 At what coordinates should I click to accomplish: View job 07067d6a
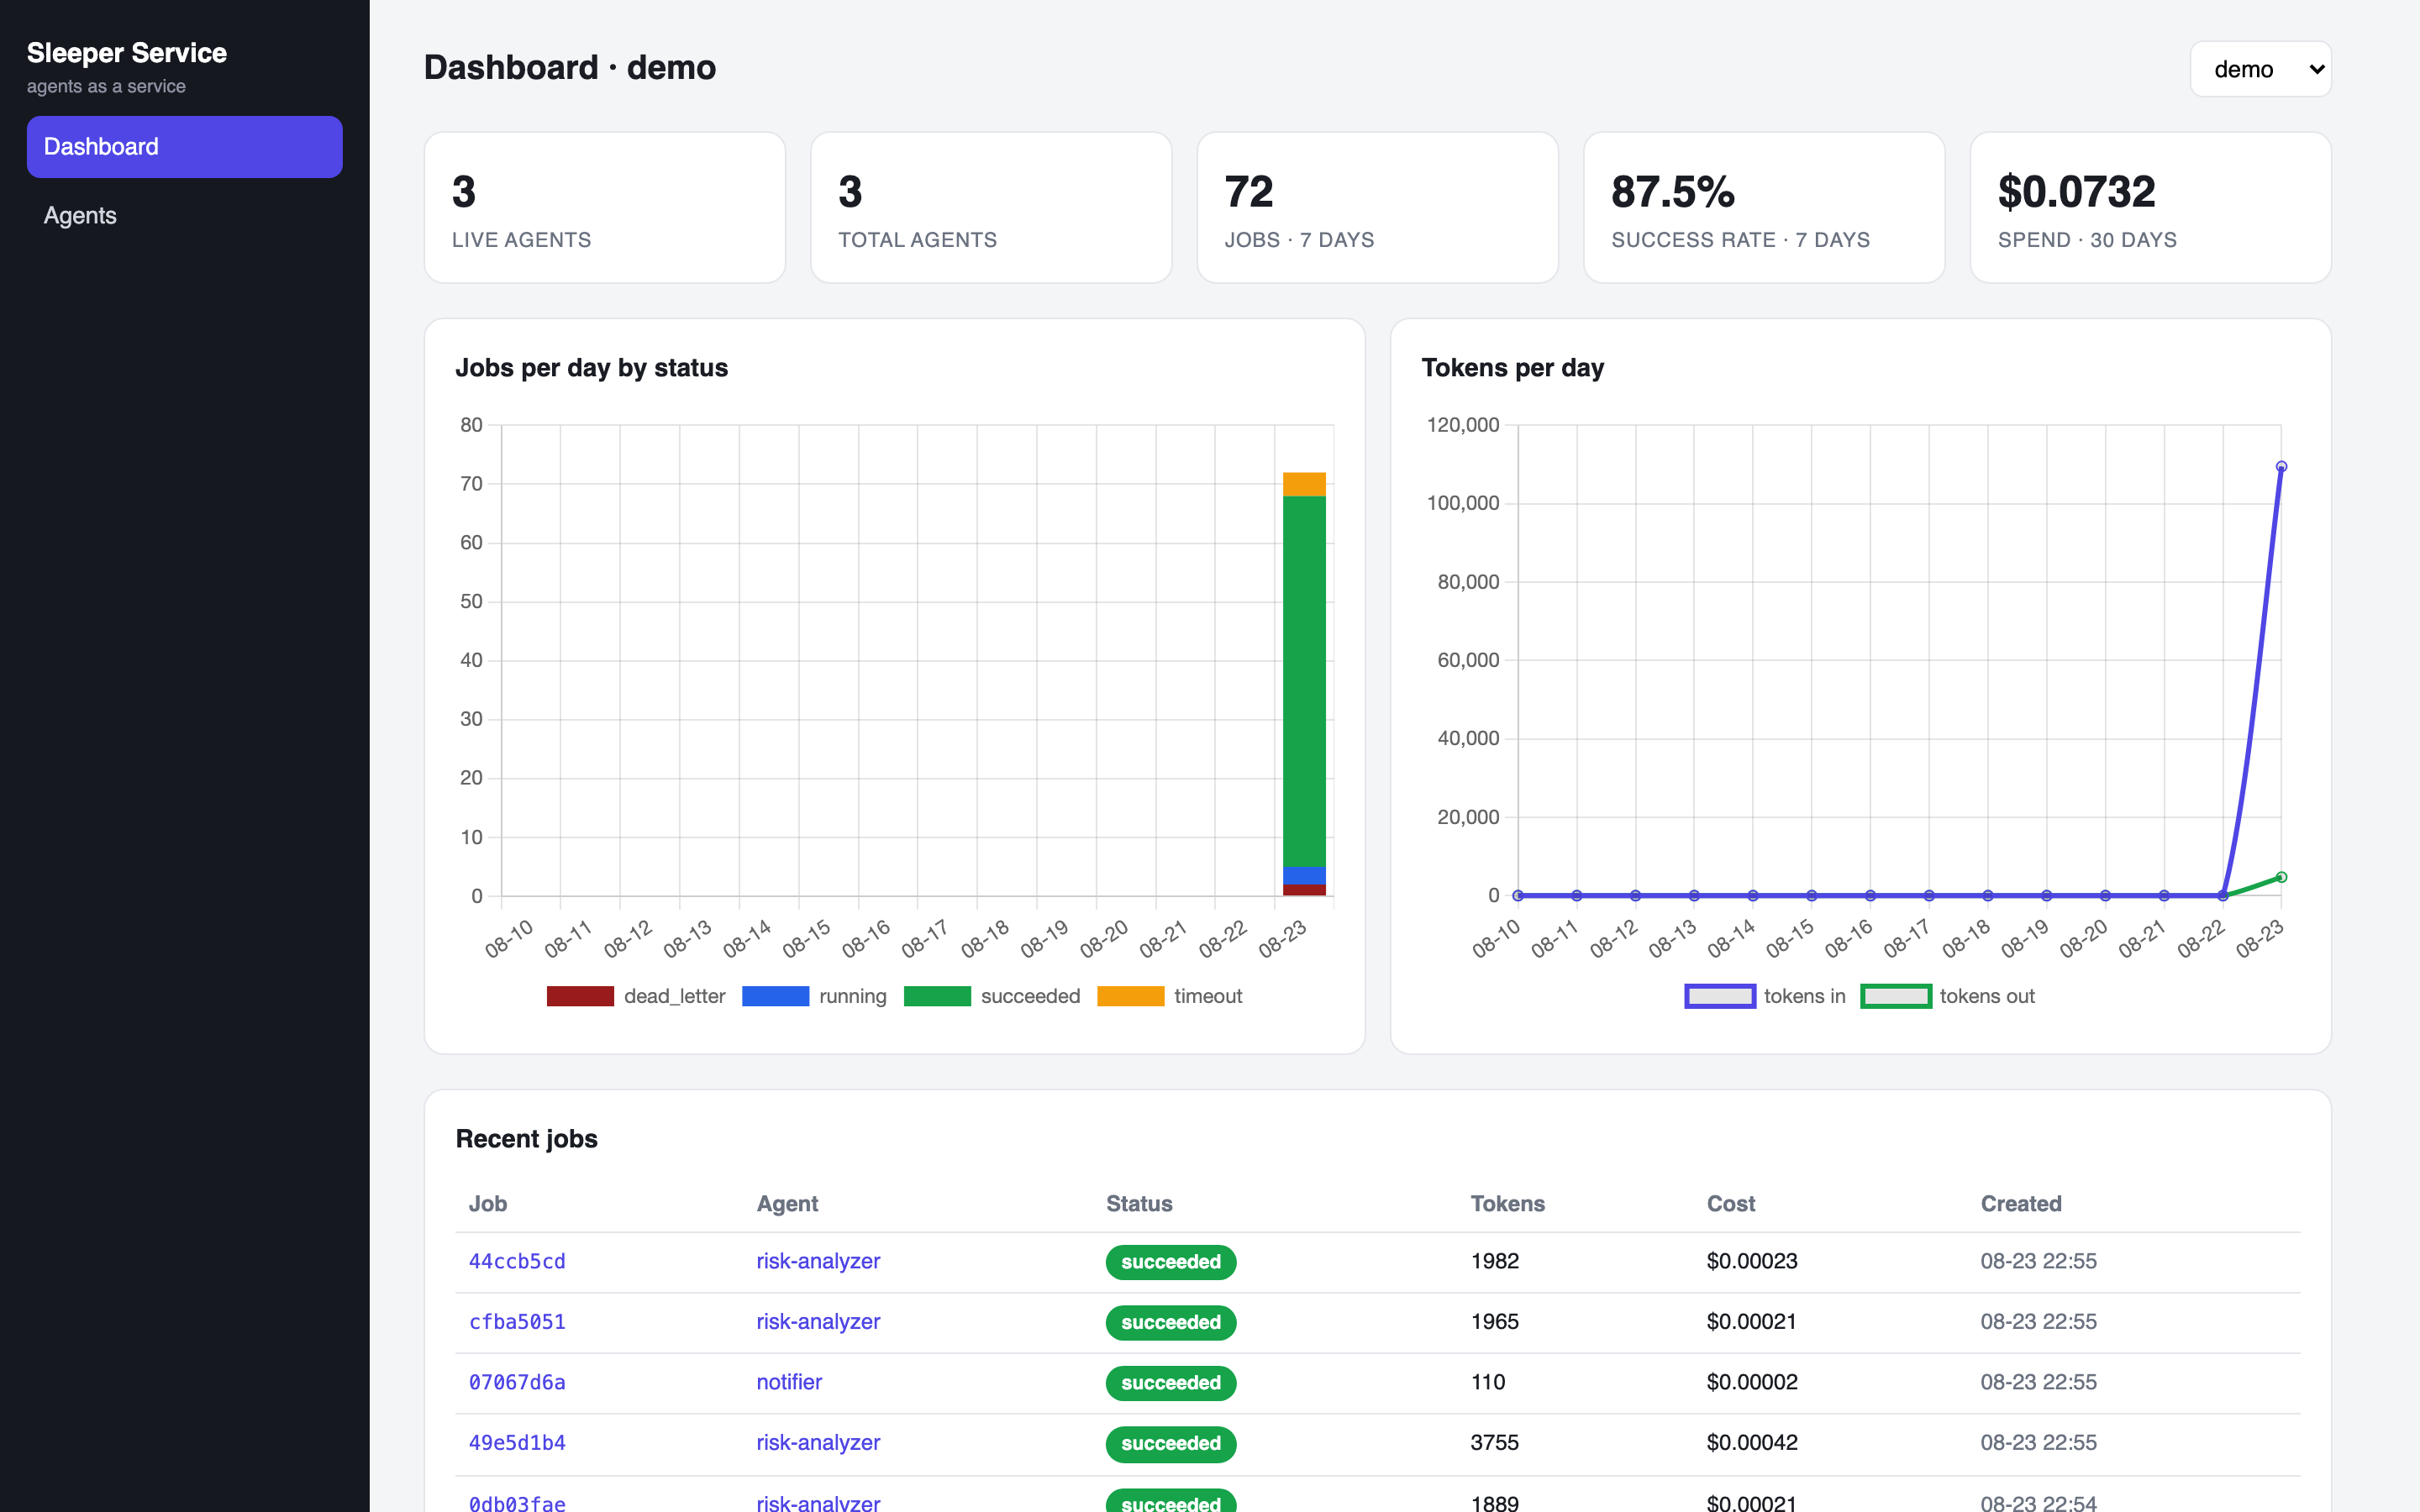point(517,1382)
